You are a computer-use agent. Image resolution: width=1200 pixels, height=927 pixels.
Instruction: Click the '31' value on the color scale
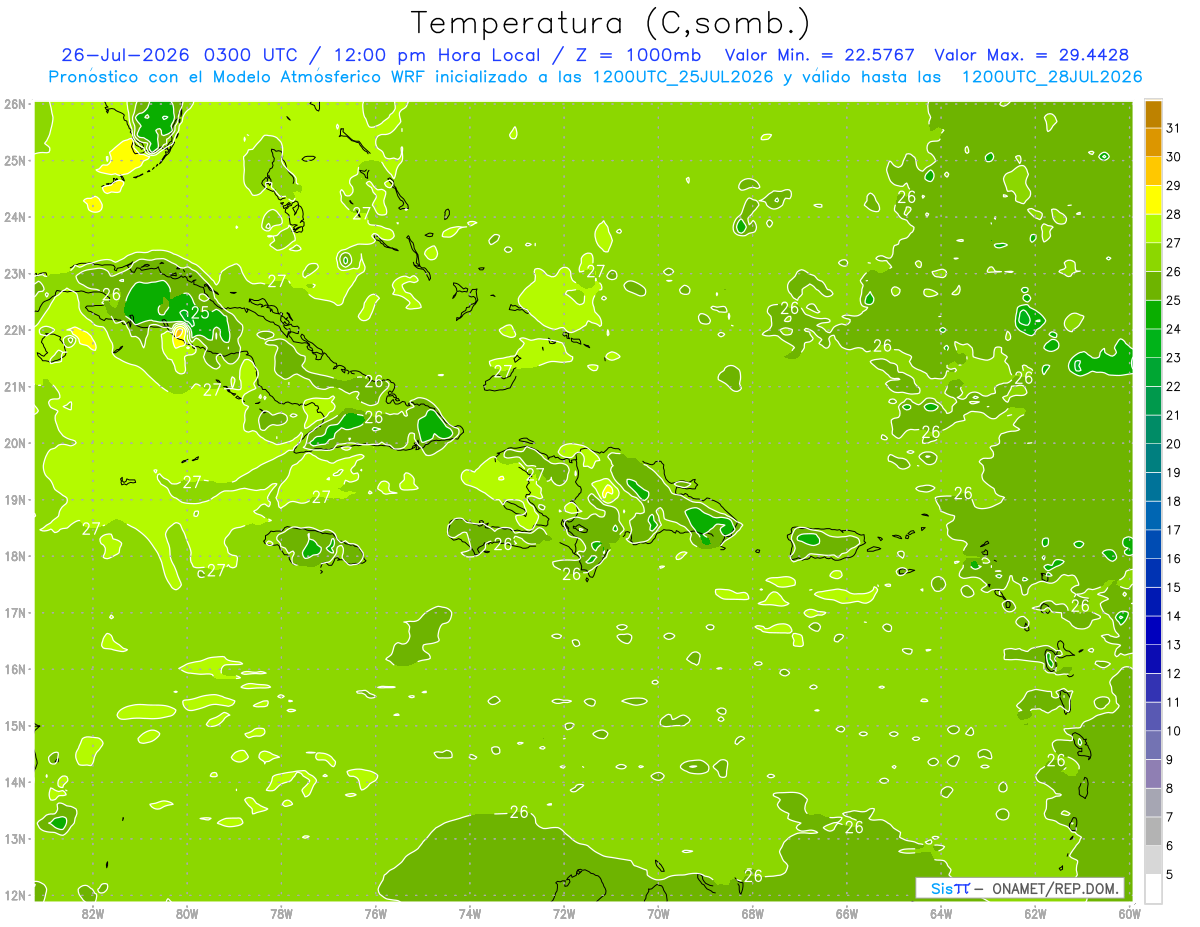click(1173, 128)
